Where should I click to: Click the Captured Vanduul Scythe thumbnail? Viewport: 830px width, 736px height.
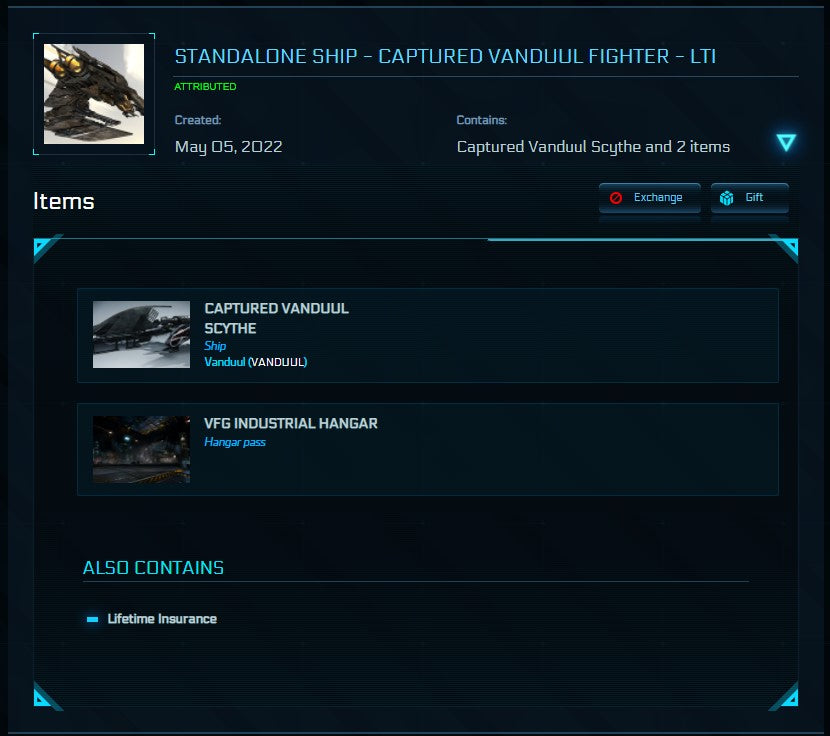141,334
